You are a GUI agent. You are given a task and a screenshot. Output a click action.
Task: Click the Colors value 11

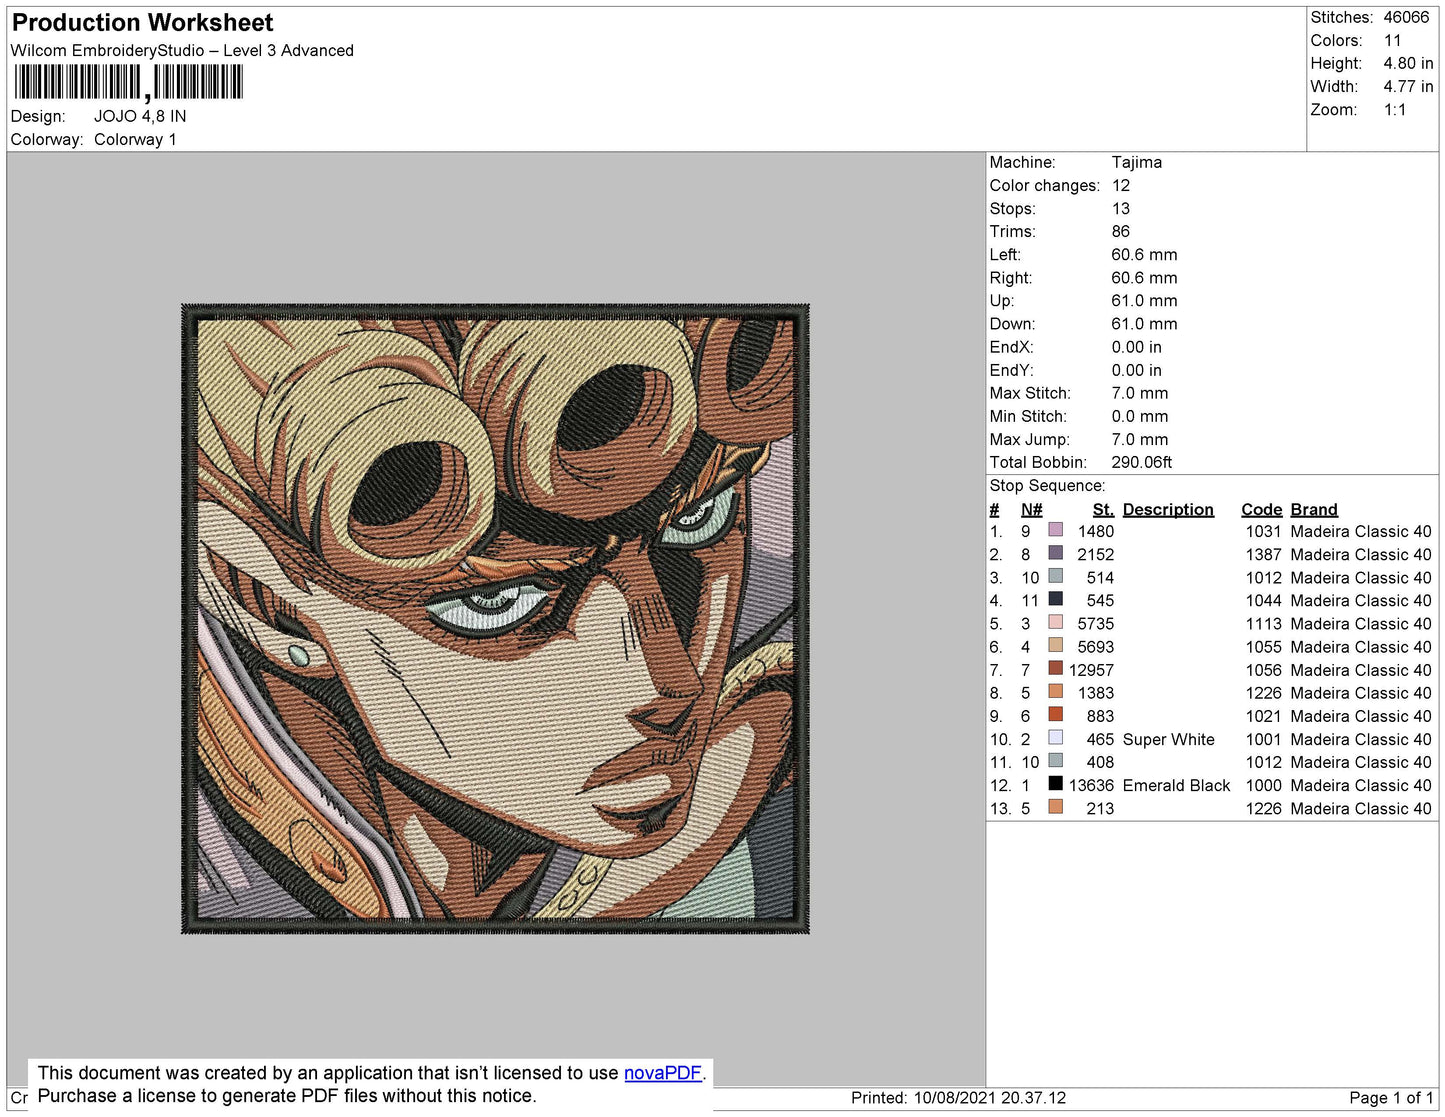1392,40
